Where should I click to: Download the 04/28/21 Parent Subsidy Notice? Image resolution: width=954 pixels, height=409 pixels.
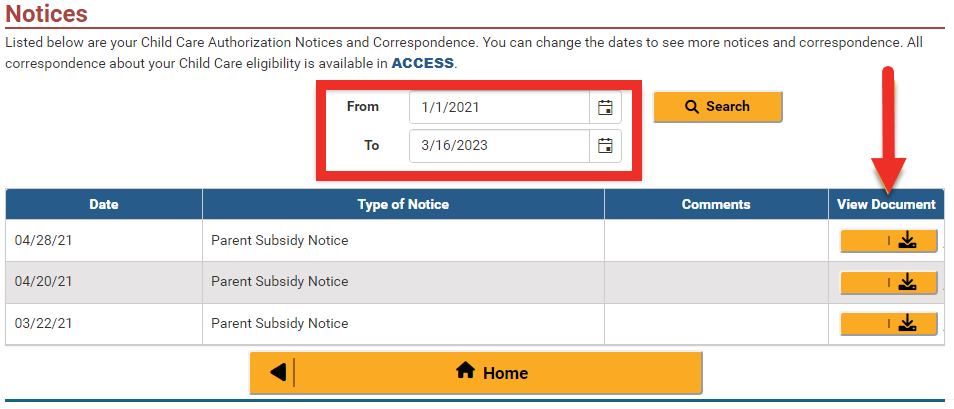(x=889, y=241)
